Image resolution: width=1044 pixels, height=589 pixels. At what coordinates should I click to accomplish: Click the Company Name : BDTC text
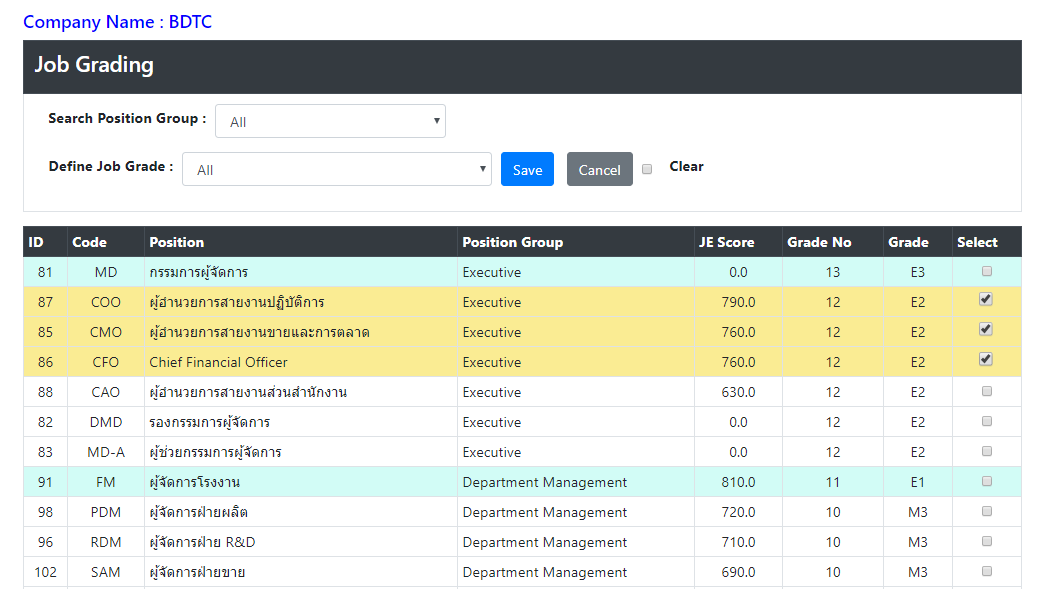(117, 22)
